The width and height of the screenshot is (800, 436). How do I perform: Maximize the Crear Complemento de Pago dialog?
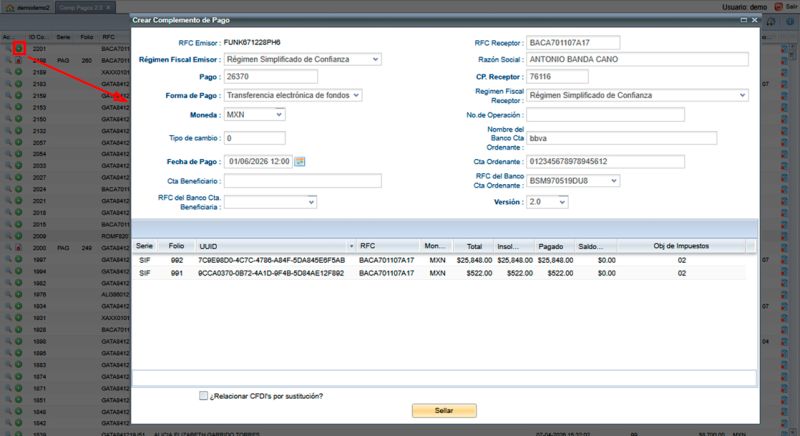point(743,20)
